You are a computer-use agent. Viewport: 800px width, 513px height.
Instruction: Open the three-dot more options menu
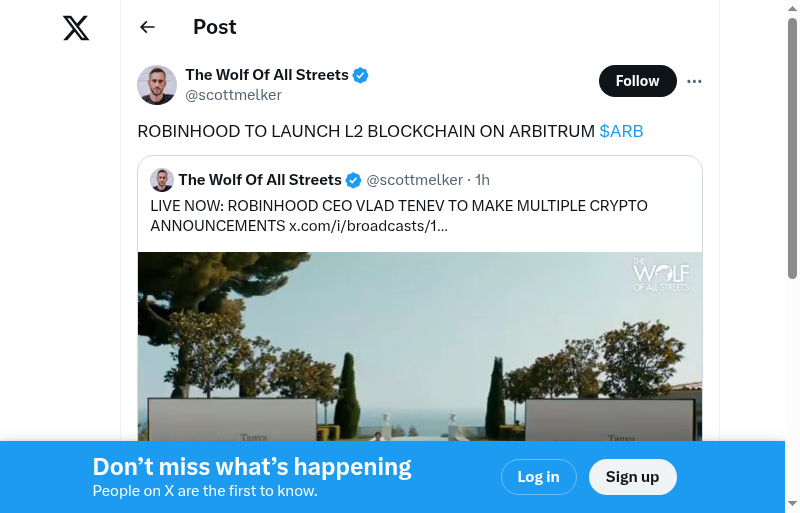pos(695,81)
